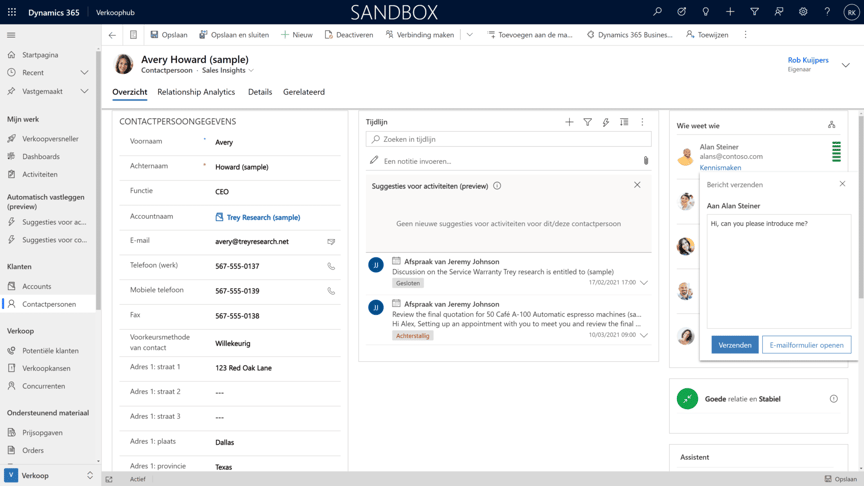This screenshot has width=864, height=486.
Task: Open the Details tab
Action: (x=260, y=92)
